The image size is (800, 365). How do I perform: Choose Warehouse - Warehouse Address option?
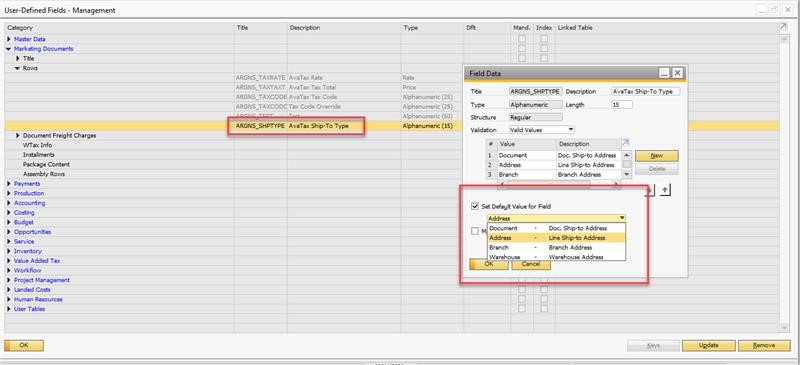pyautogui.click(x=557, y=257)
